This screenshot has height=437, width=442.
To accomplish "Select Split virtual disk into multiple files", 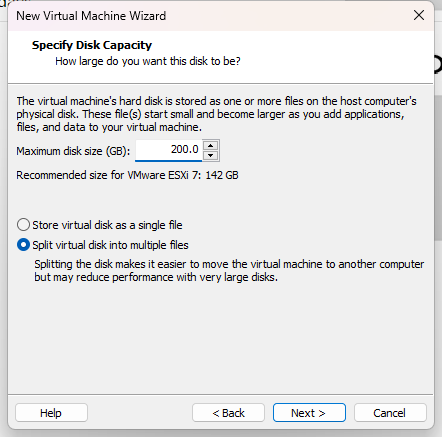I will [103, 245].
